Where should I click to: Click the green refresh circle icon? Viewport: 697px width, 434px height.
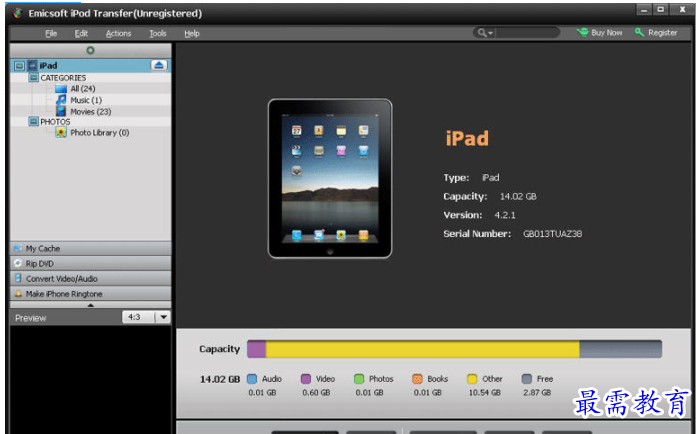90,50
